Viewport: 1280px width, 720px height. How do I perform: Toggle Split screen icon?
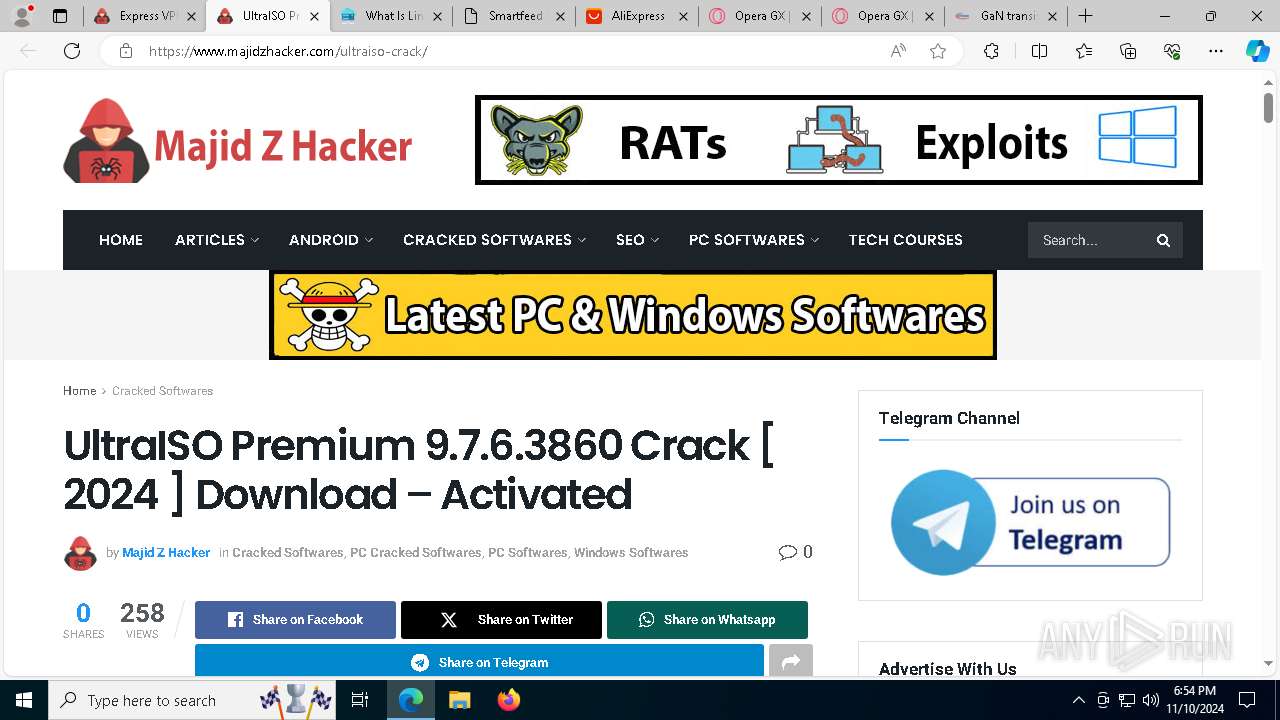[x=1039, y=51]
